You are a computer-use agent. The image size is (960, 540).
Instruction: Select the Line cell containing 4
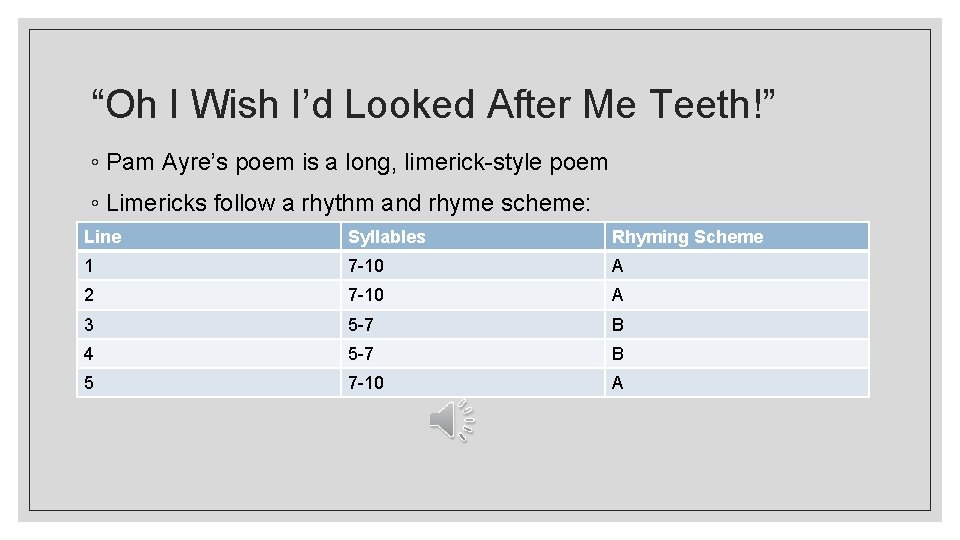(x=208, y=353)
